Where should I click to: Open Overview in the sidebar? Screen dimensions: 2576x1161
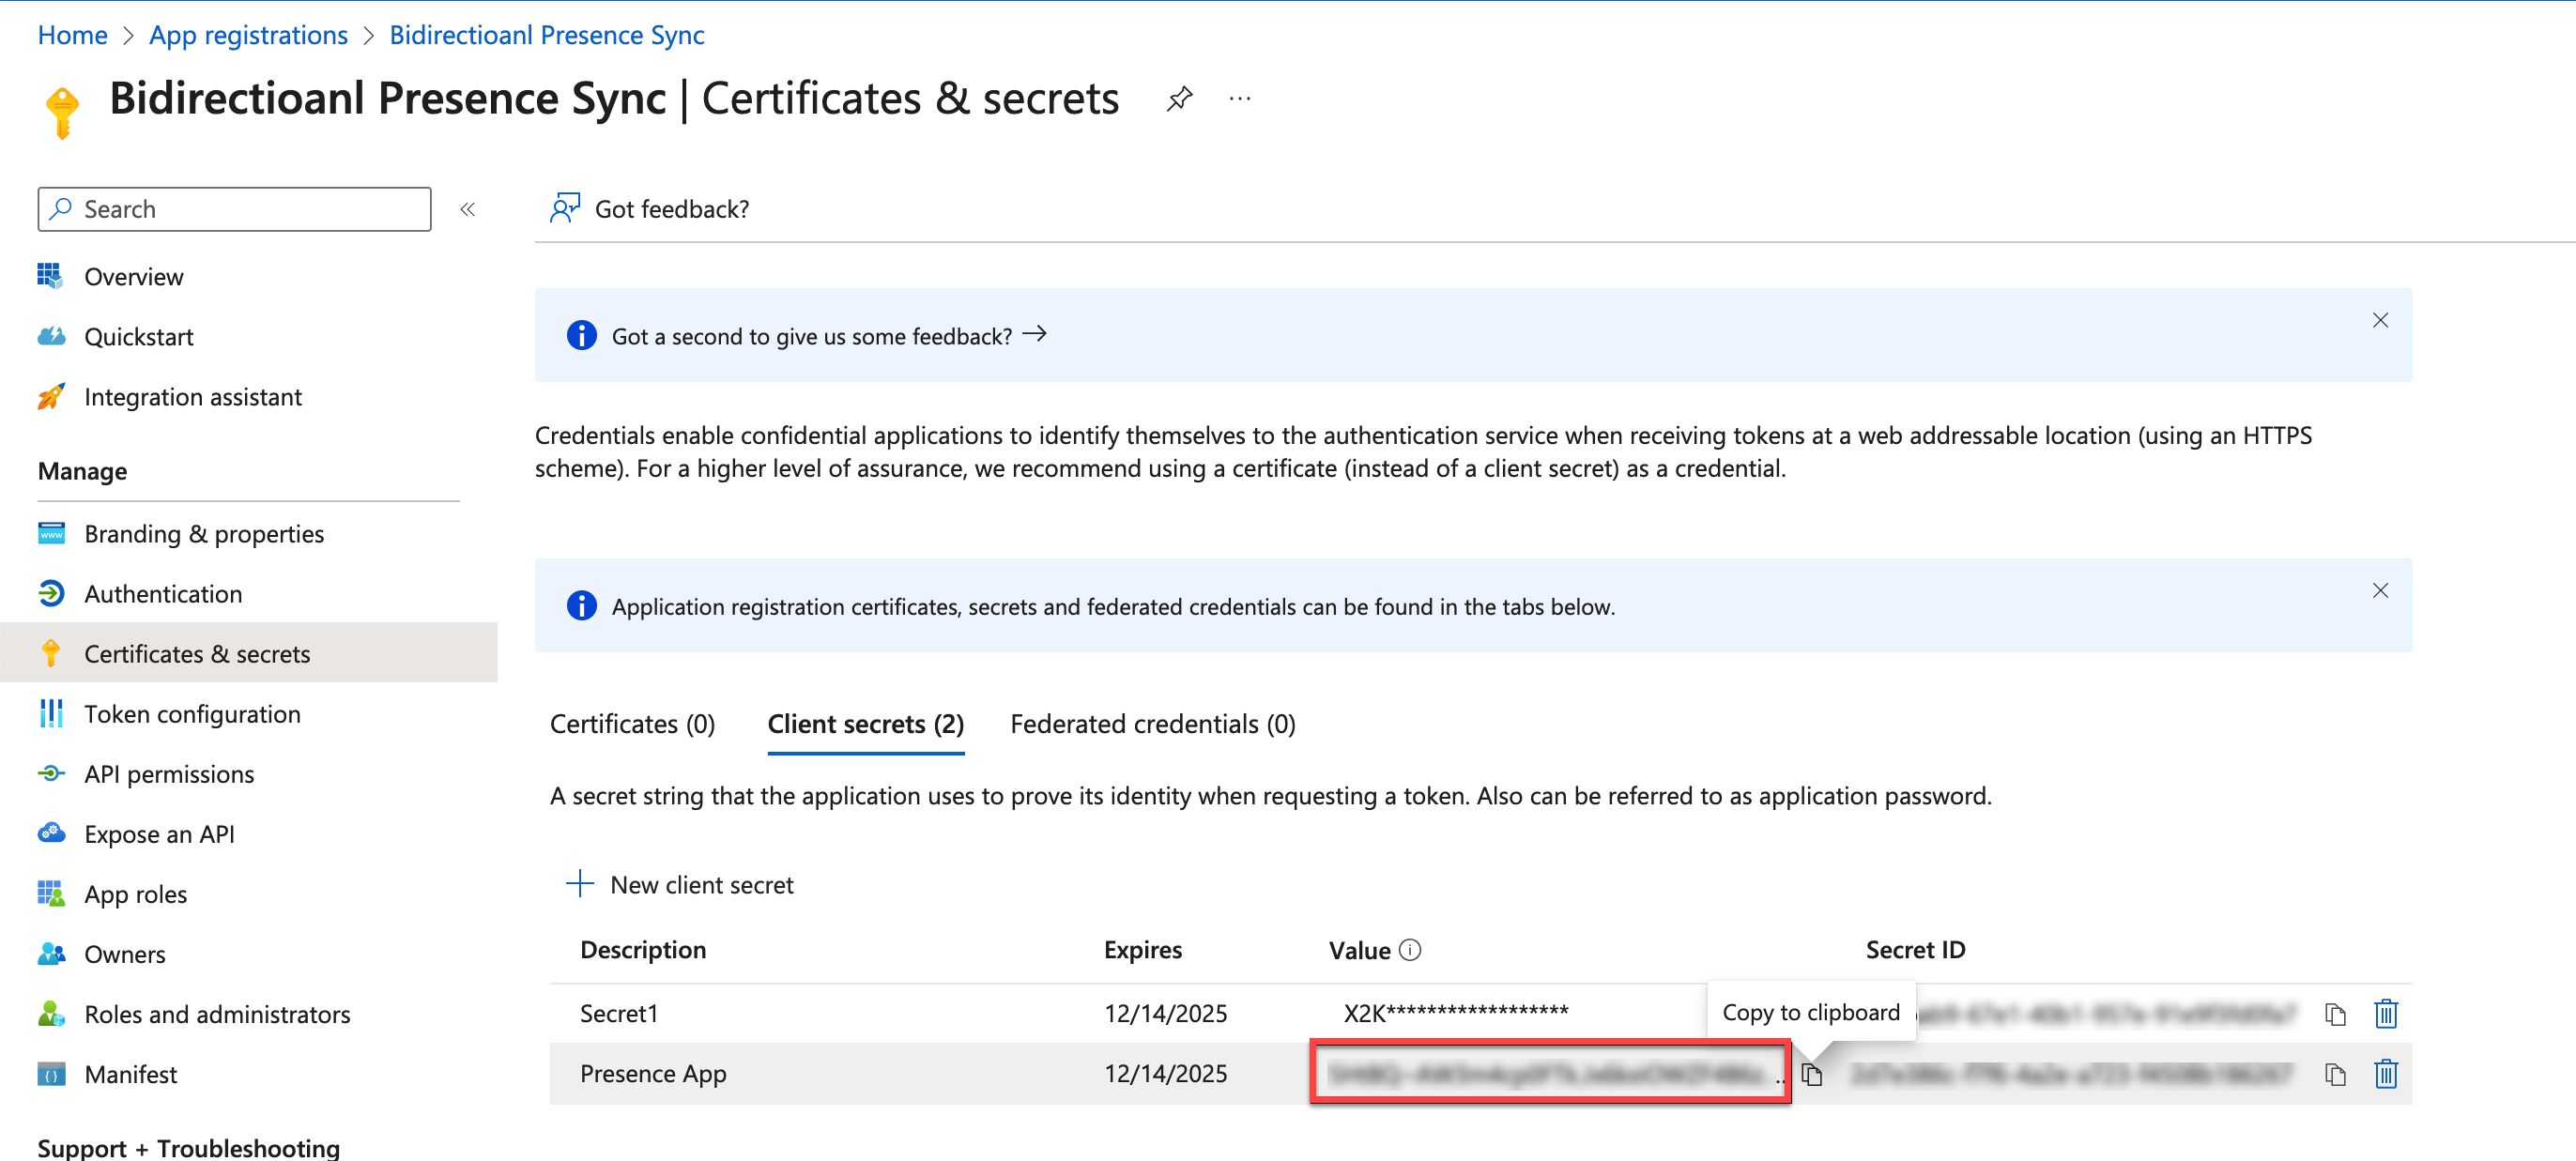pyautogui.click(x=133, y=276)
